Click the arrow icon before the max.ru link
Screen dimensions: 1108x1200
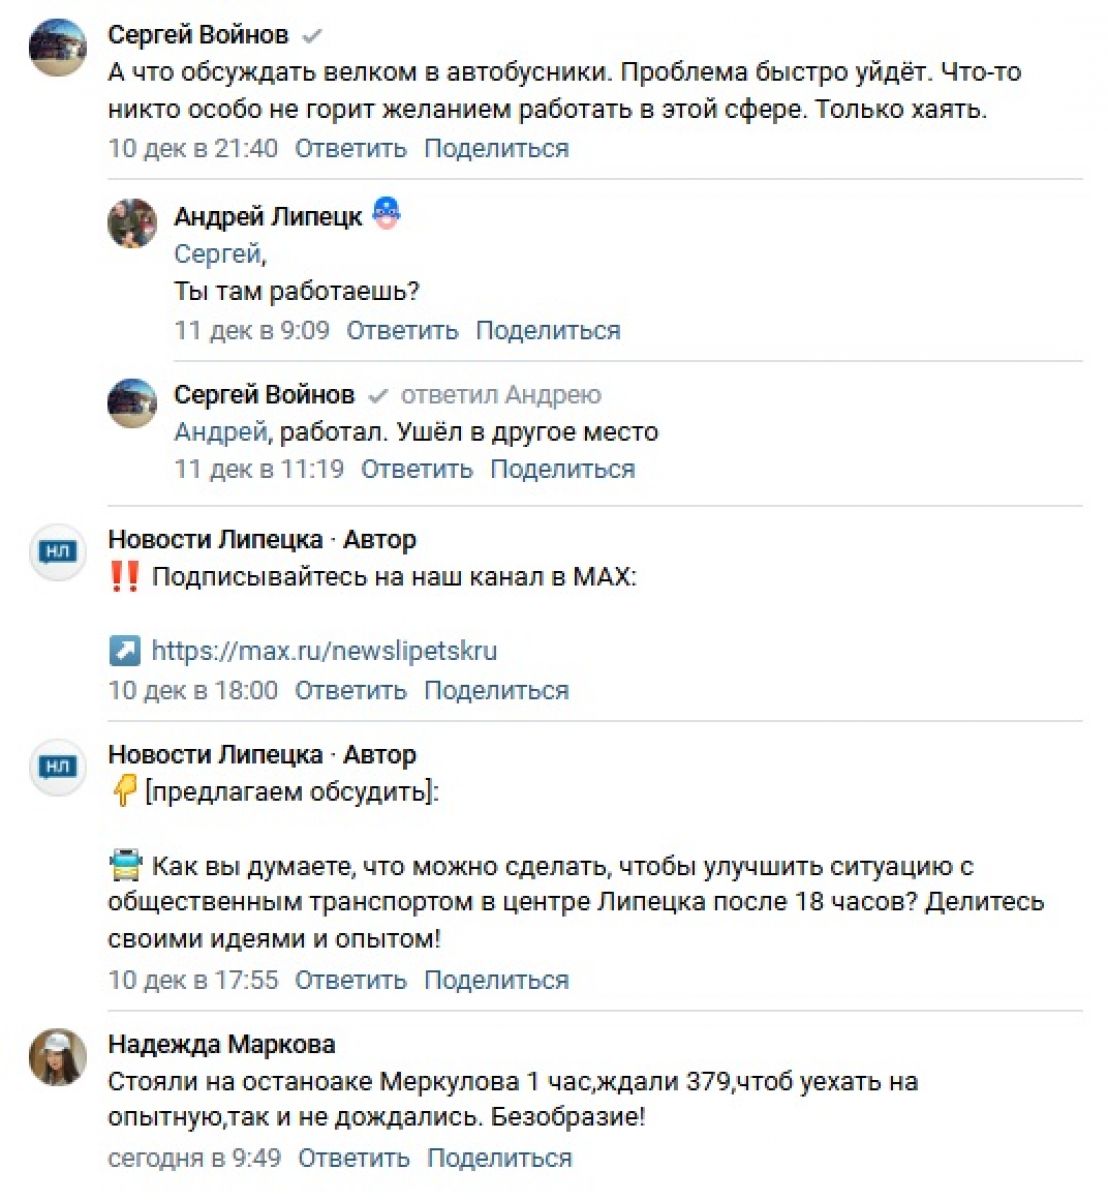124,651
